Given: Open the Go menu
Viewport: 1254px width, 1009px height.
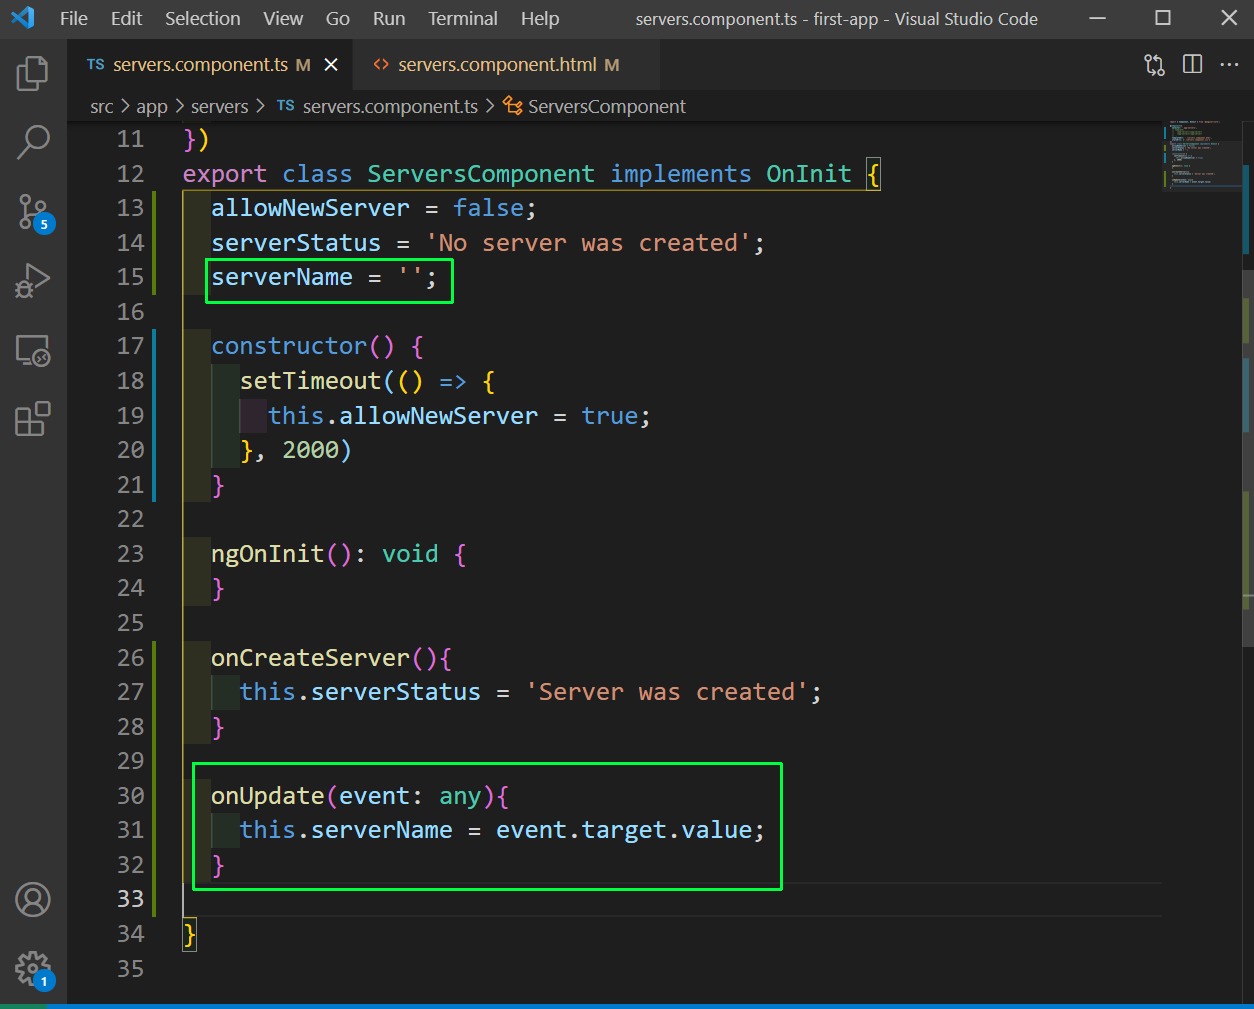Looking at the screenshot, I should pyautogui.click(x=338, y=18).
